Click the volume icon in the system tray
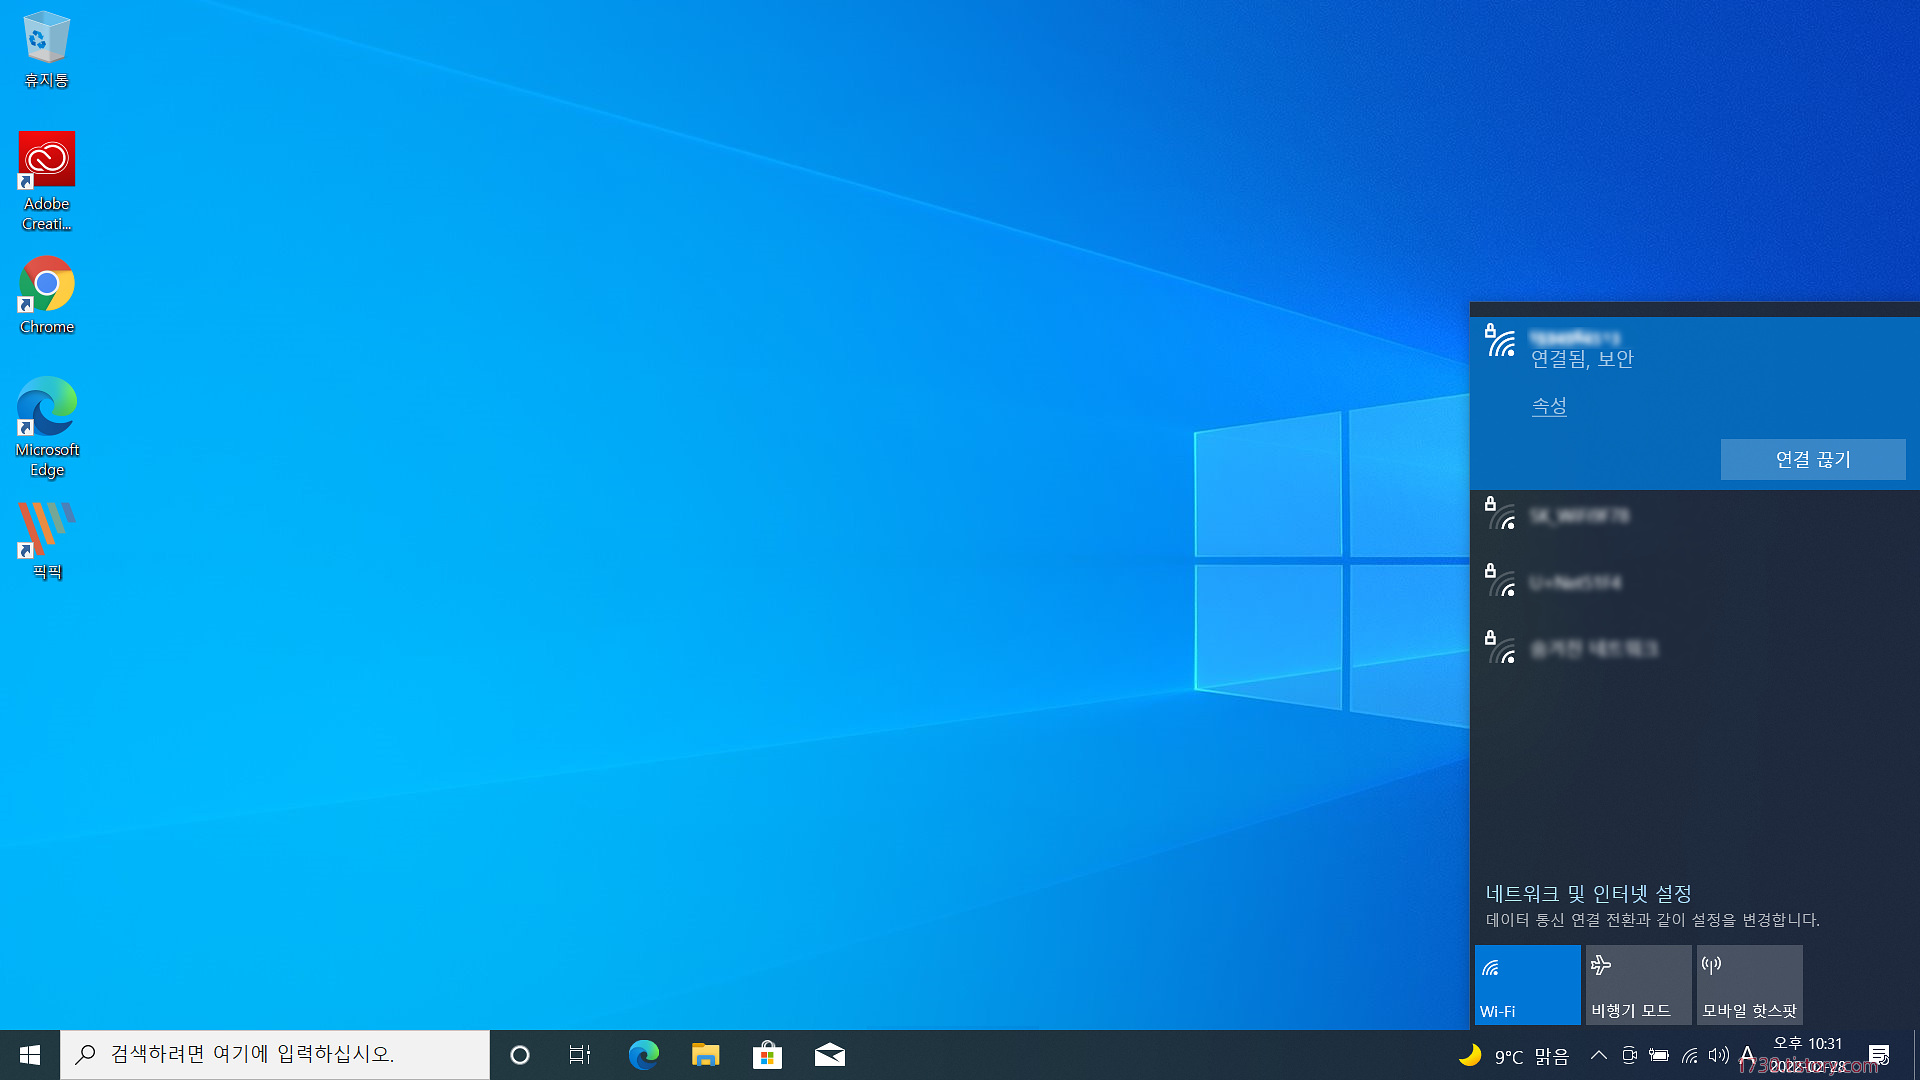This screenshot has width=1920, height=1080. coord(1718,1055)
